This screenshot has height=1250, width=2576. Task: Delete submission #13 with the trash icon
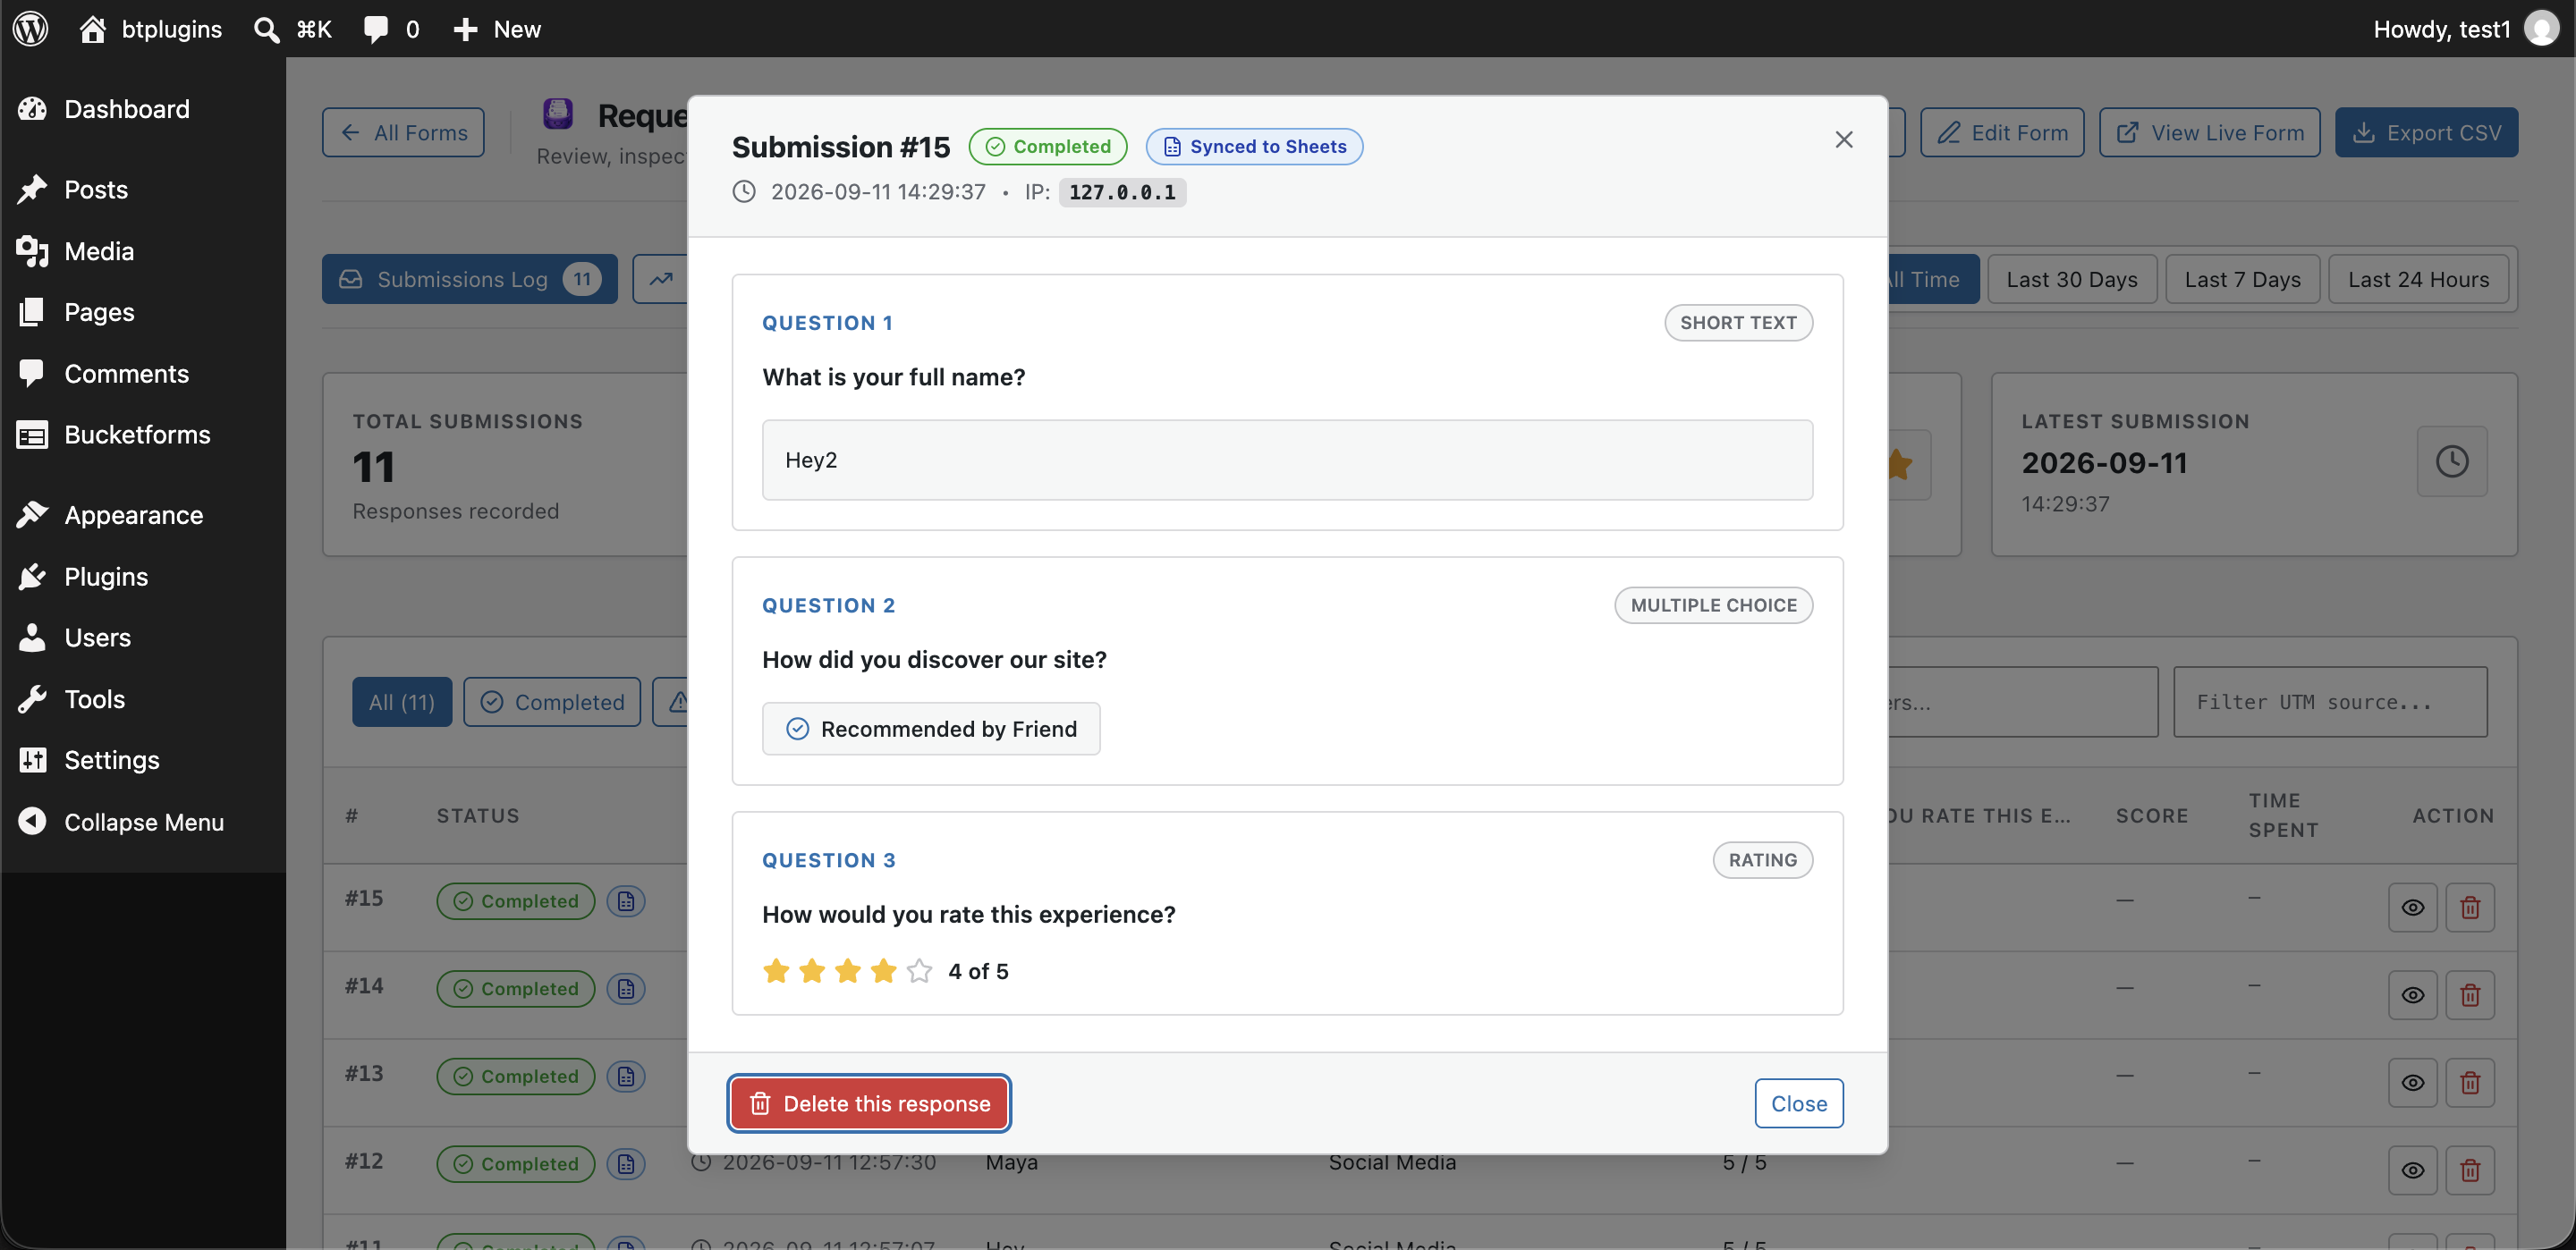2470,1082
